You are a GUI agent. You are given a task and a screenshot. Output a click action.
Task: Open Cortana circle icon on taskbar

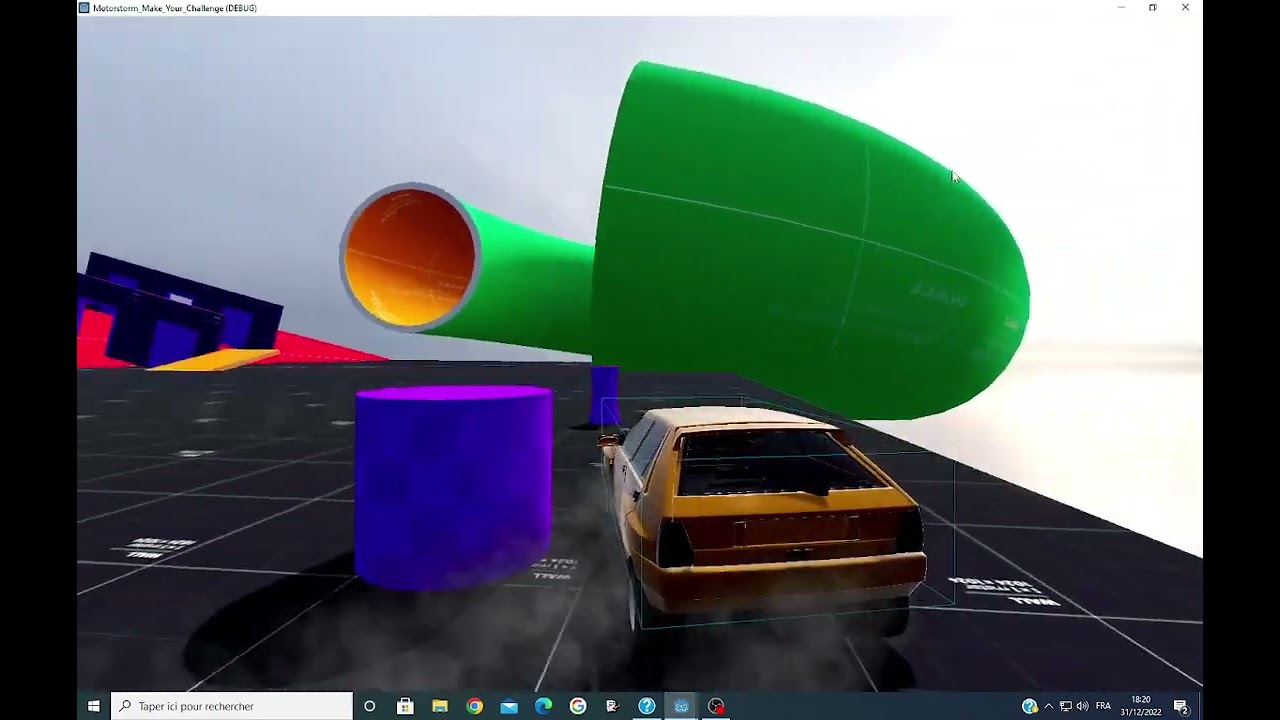point(369,706)
